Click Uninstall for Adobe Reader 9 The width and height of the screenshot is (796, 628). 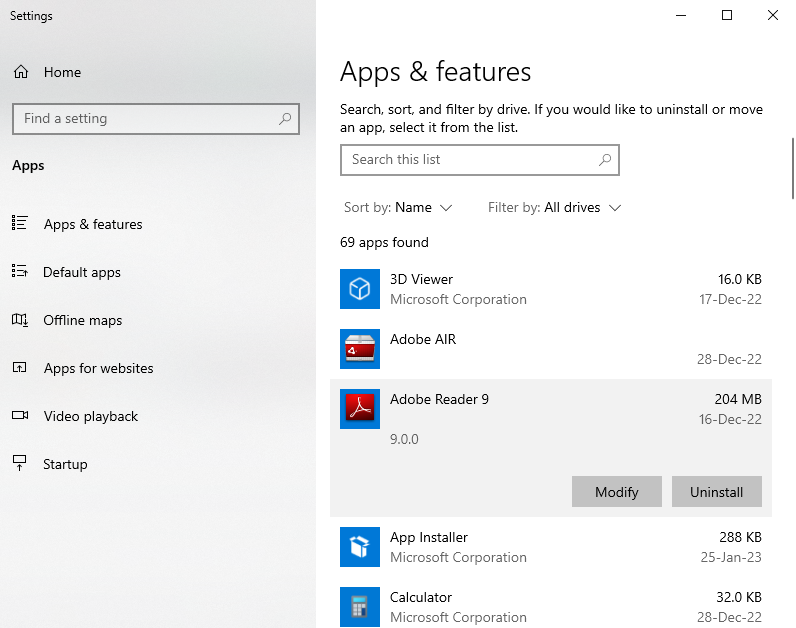coord(717,491)
